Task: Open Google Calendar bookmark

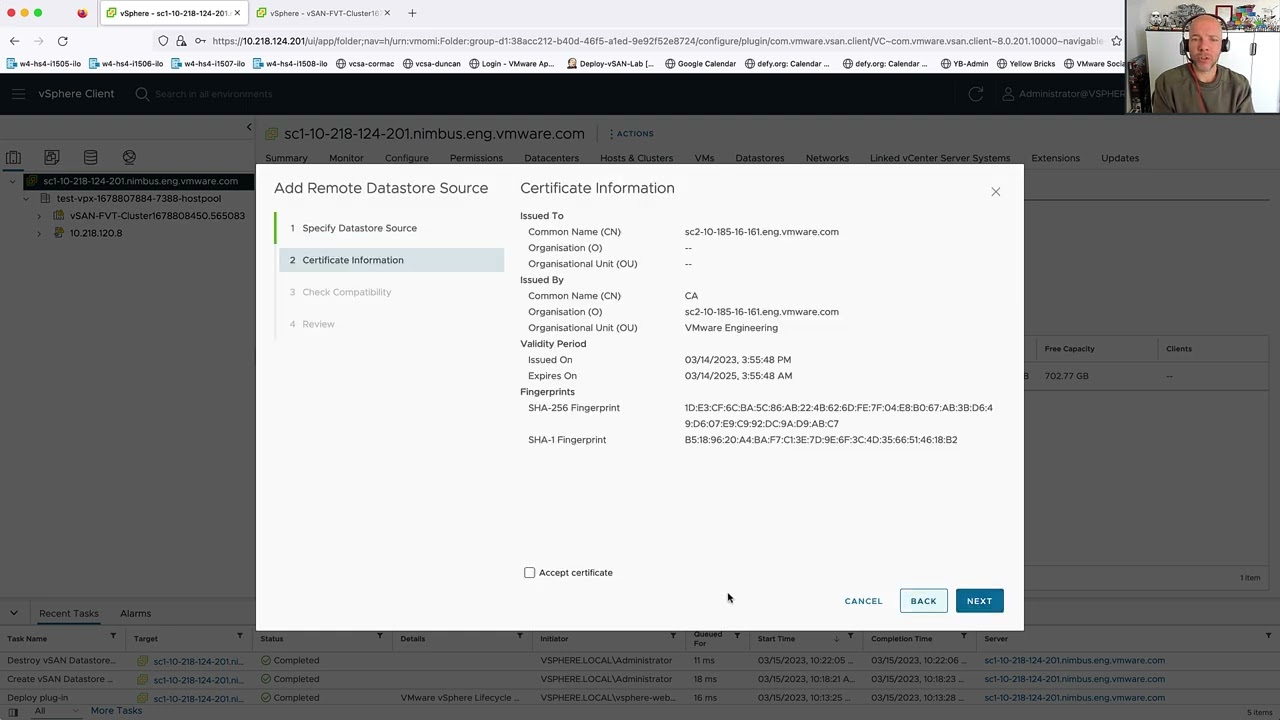Action: pos(700,64)
